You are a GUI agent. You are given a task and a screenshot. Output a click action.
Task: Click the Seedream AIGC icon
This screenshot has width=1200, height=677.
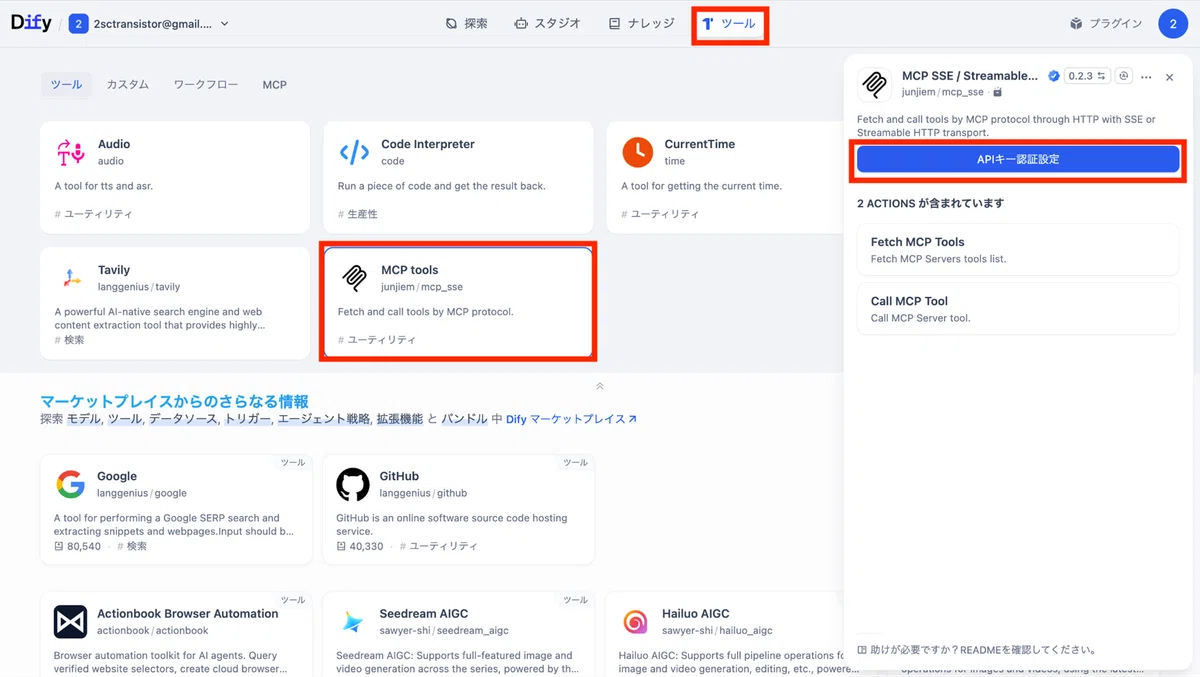(353, 622)
